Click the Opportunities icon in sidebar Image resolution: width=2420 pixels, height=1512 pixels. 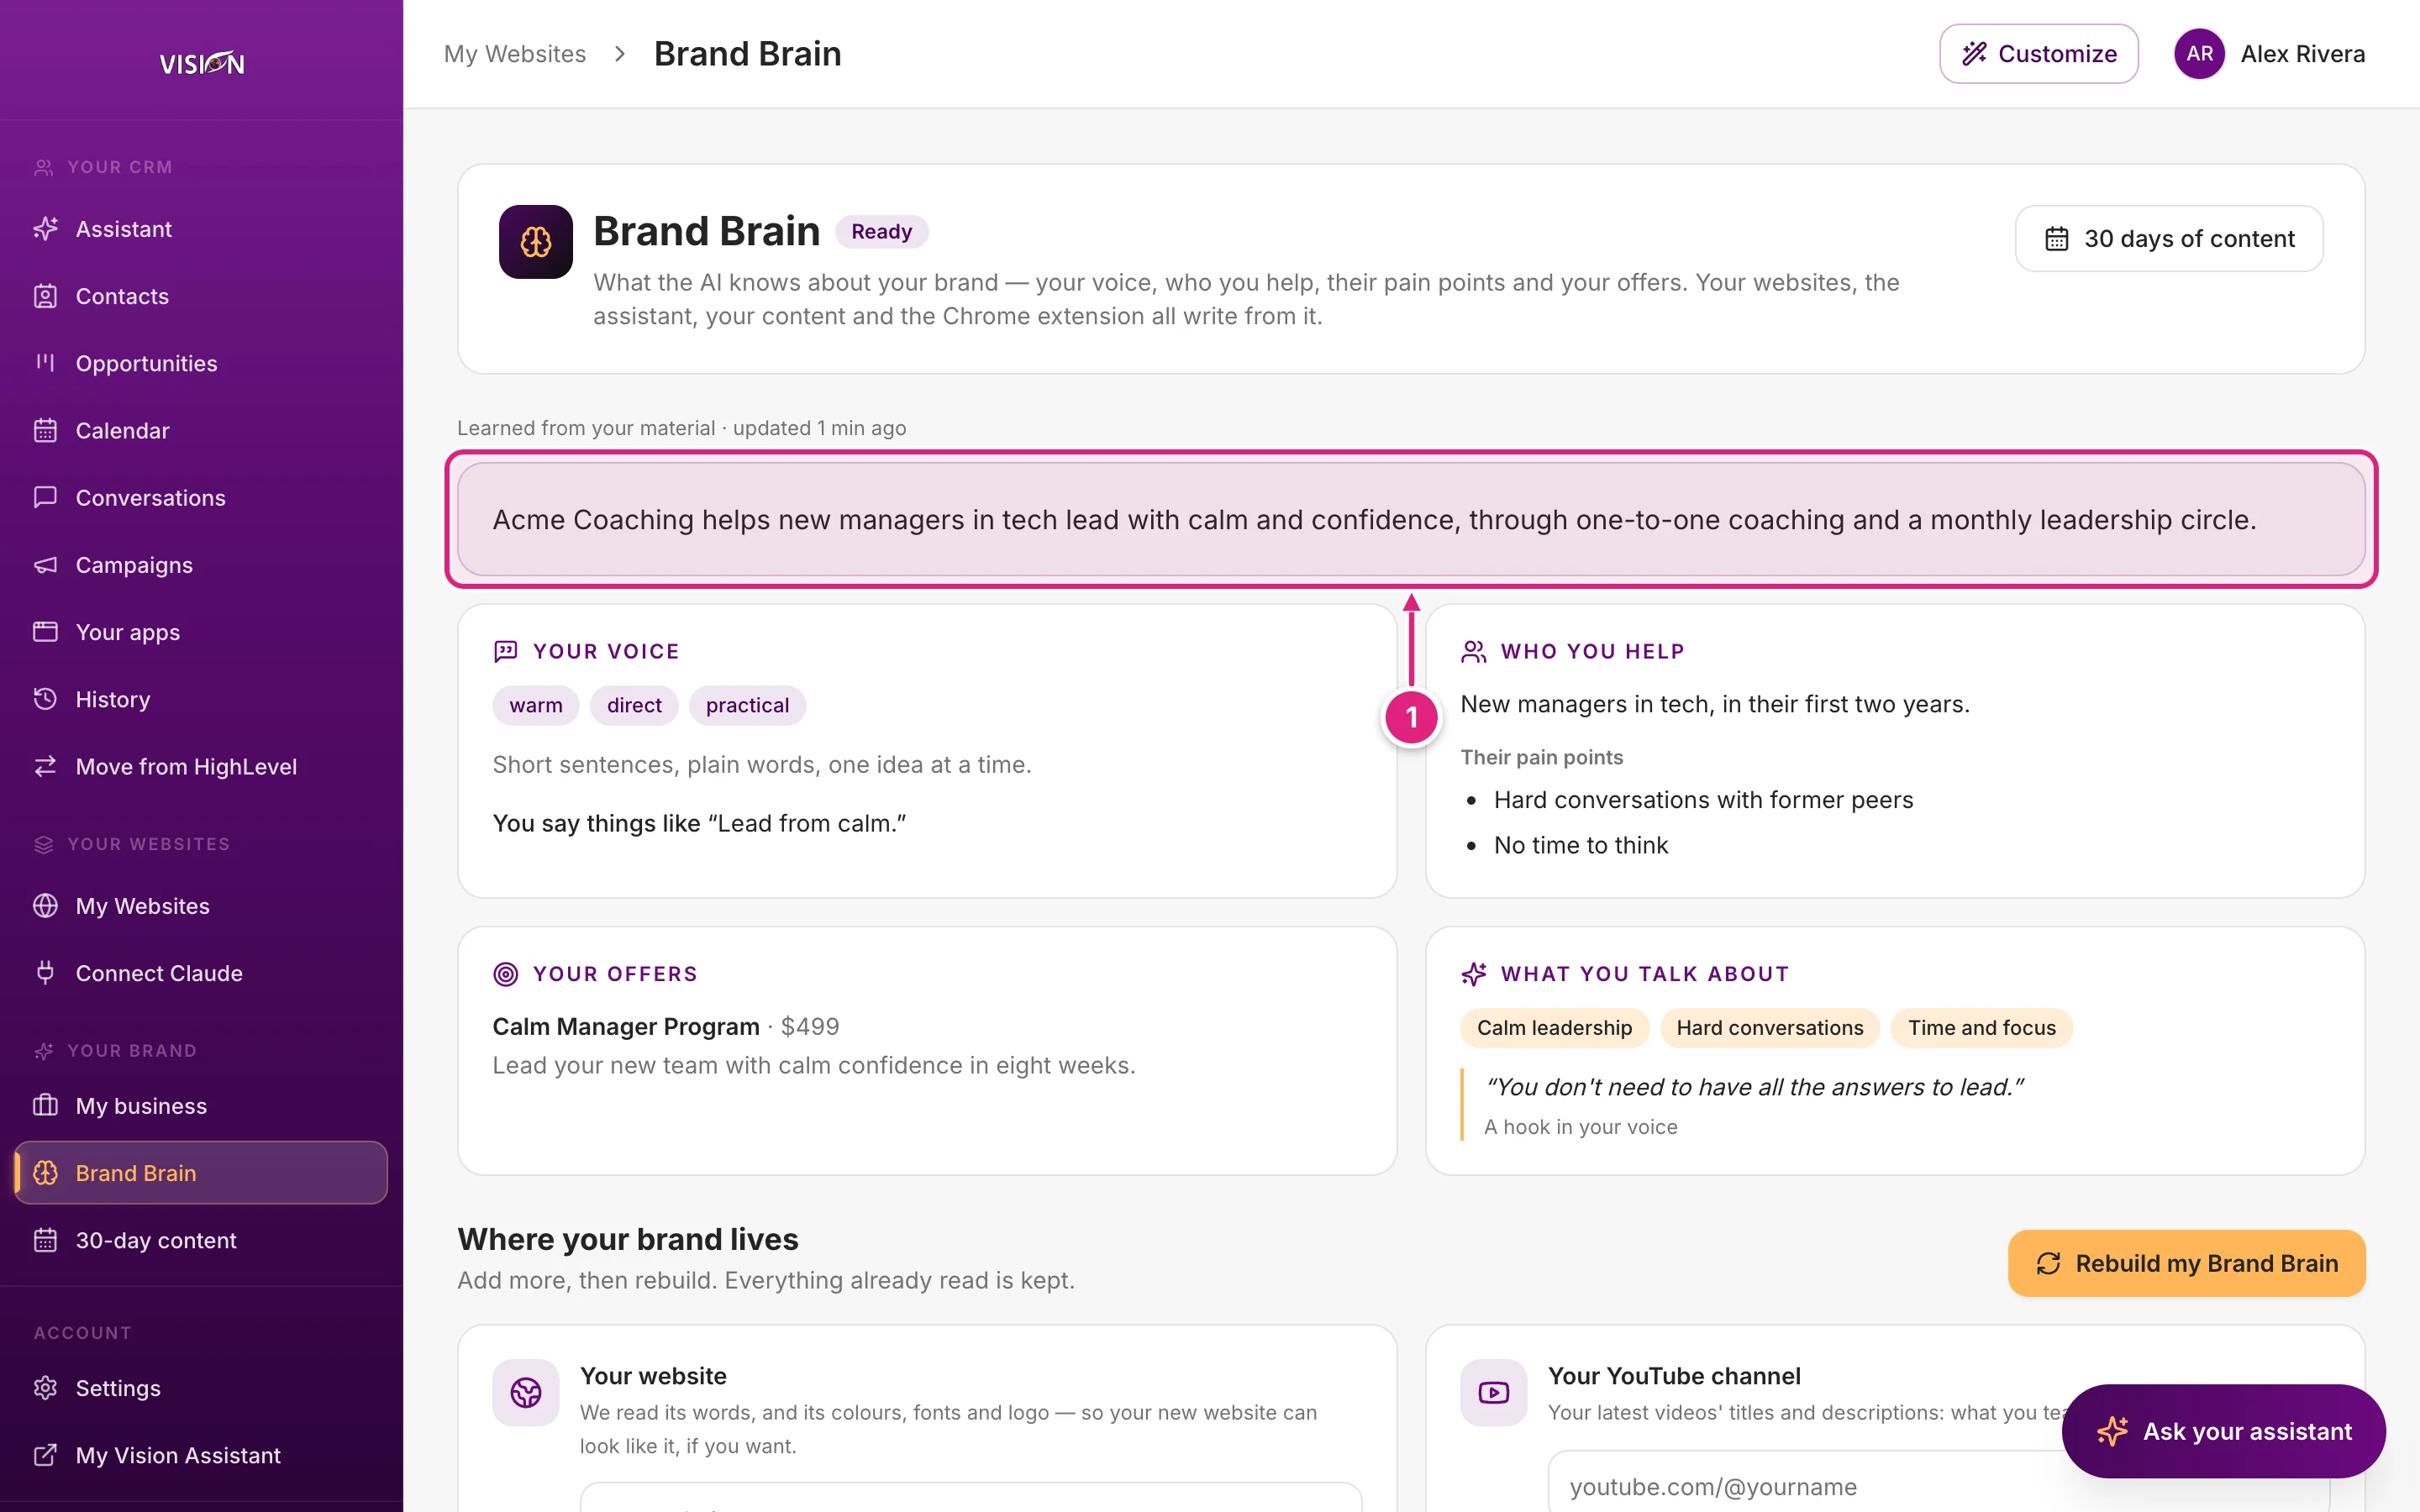click(45, 363)
